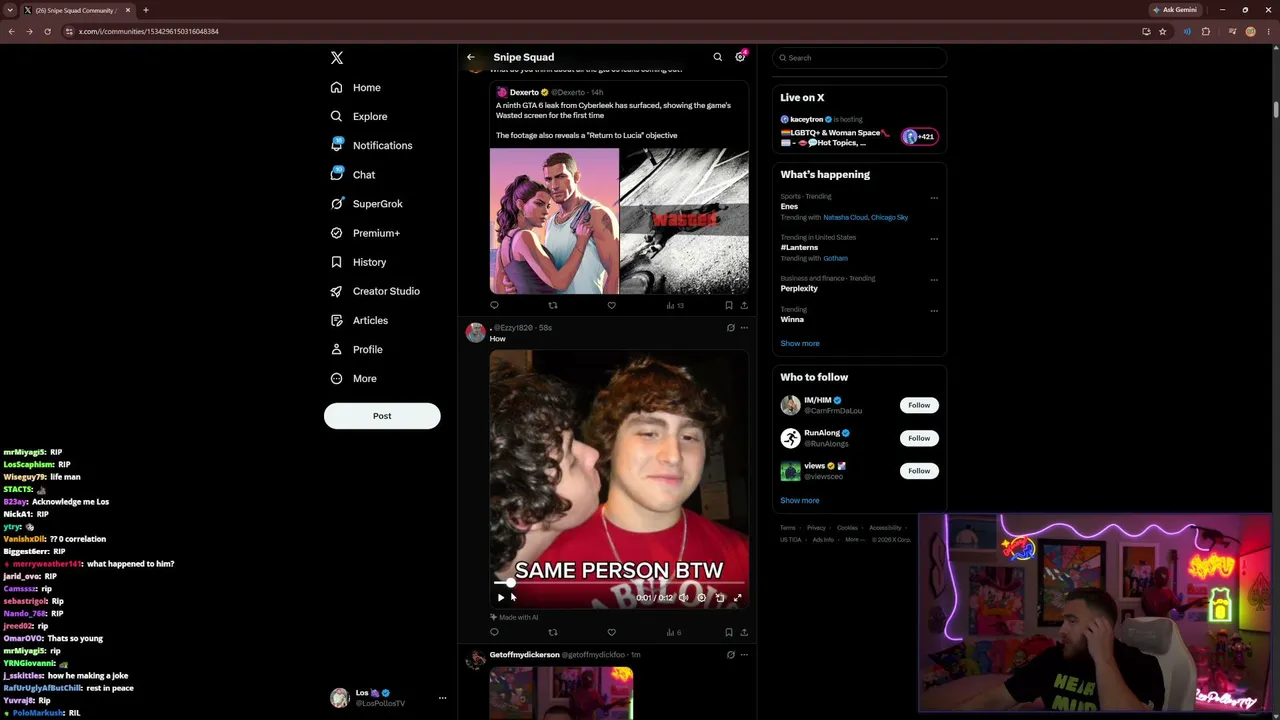Follow the IM/HIM account
The width and height of the screenshot is (1280, 720).
click(x=919, y=405)
